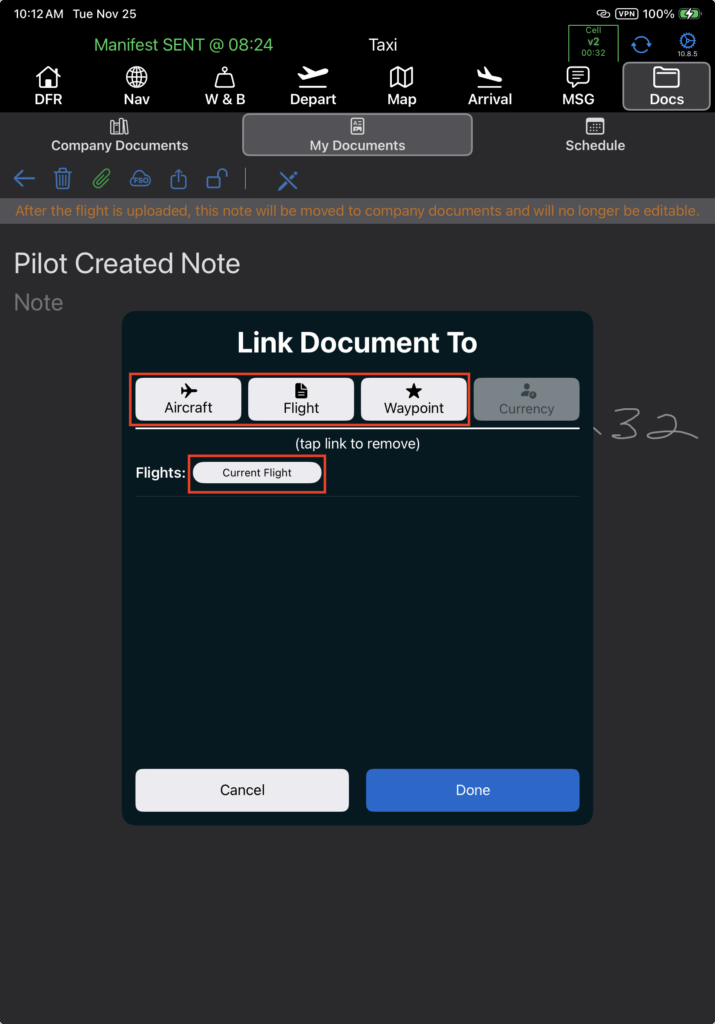Toggle the unlocked padlock icon

[216, 180]
